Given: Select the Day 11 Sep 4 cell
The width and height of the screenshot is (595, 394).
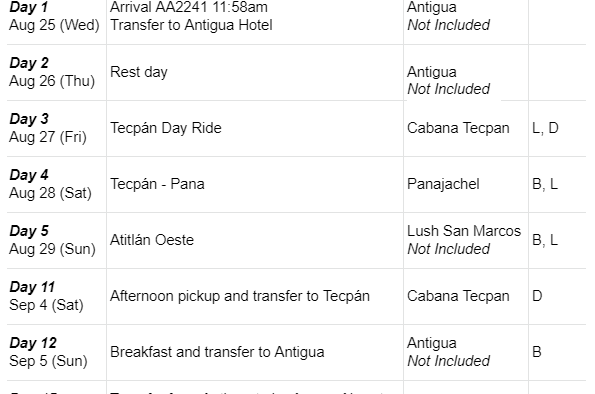Looking at the screenshot, I should [57, 296].
